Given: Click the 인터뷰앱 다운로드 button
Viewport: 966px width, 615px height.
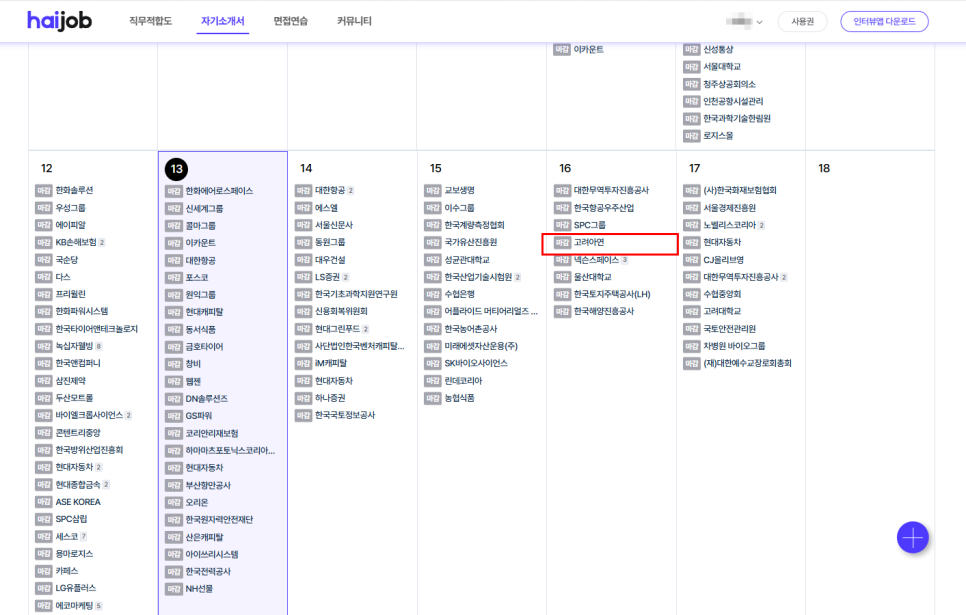Looking at the screenshot, I should tap(884, 21).
